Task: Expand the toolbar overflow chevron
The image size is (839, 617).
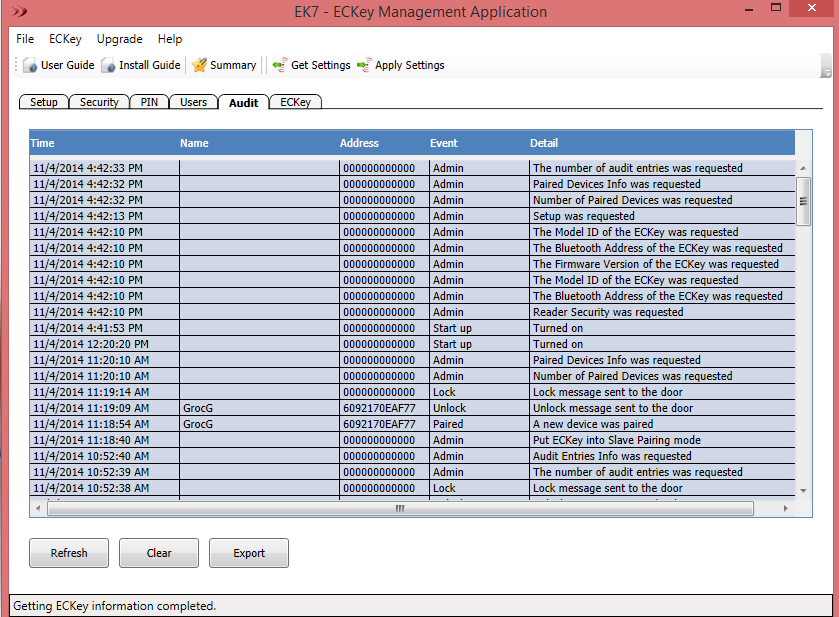Action: [x=826, y=66]
